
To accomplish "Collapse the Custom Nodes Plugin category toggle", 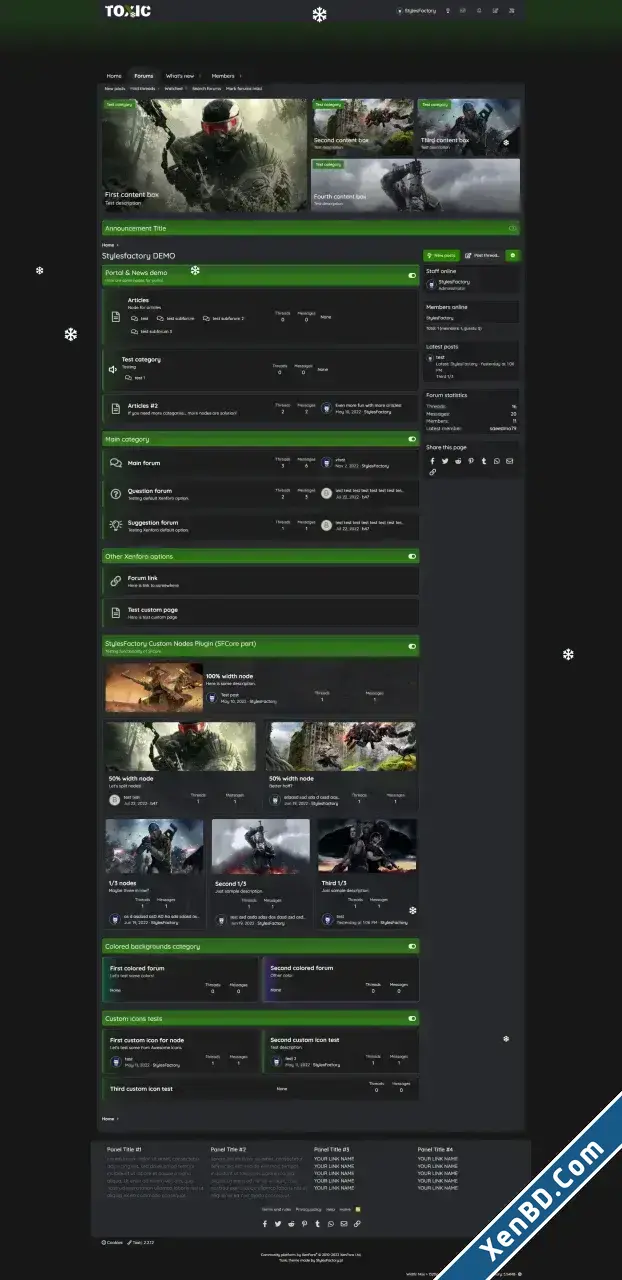I will click(412, 646).
